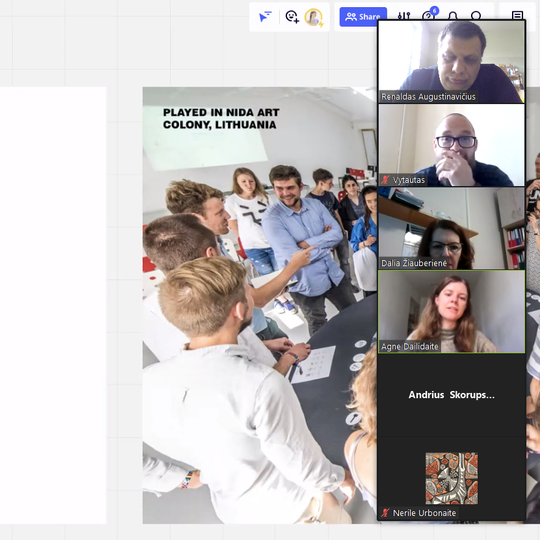Select Vytautas video tile

[451, 145]
